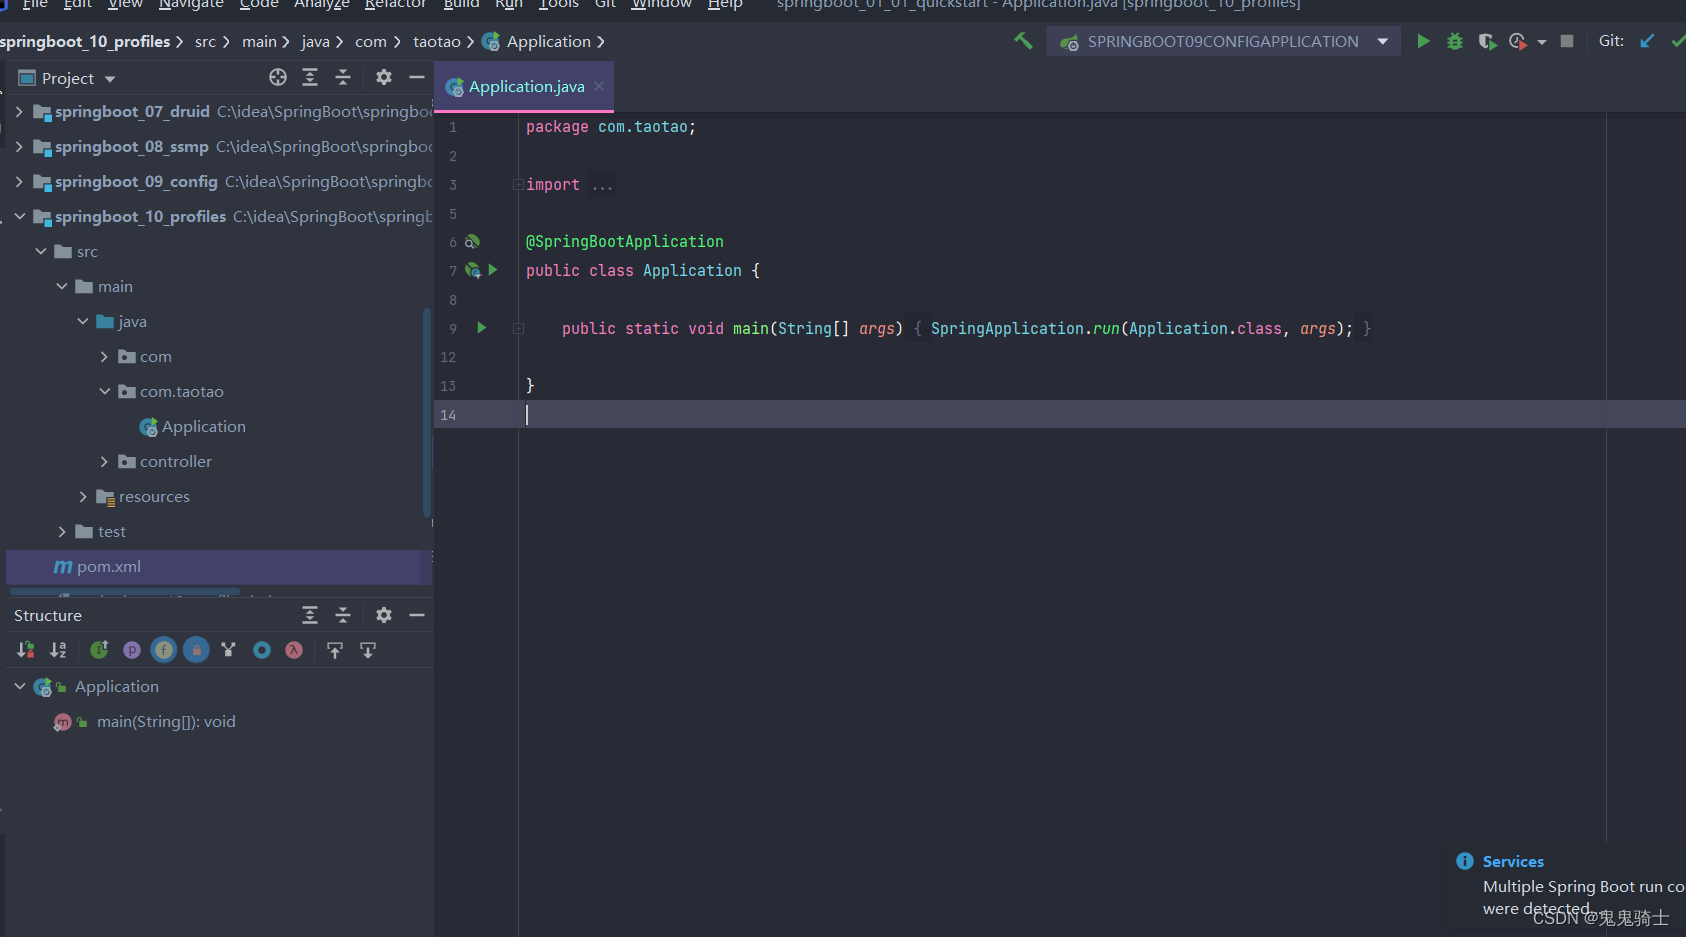Start debugging with the bug icon
This screenshot has height=937, width=1686.
tap(1455, 41)
